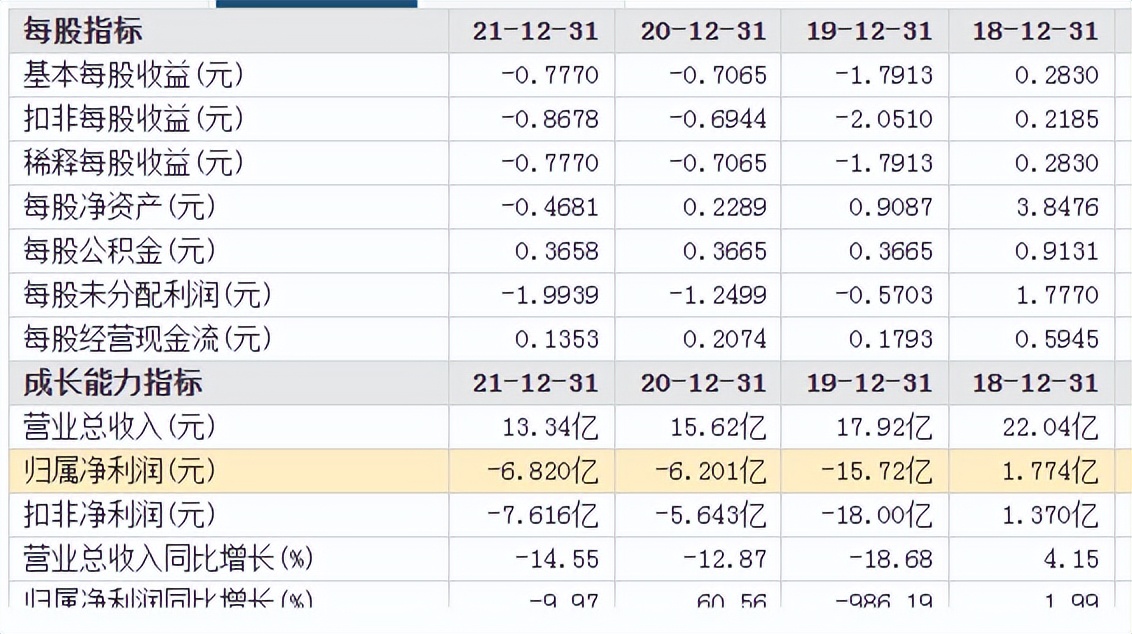Select the 每股净资产(元) row label
The image size is (1132, 634).
[119, 207]
